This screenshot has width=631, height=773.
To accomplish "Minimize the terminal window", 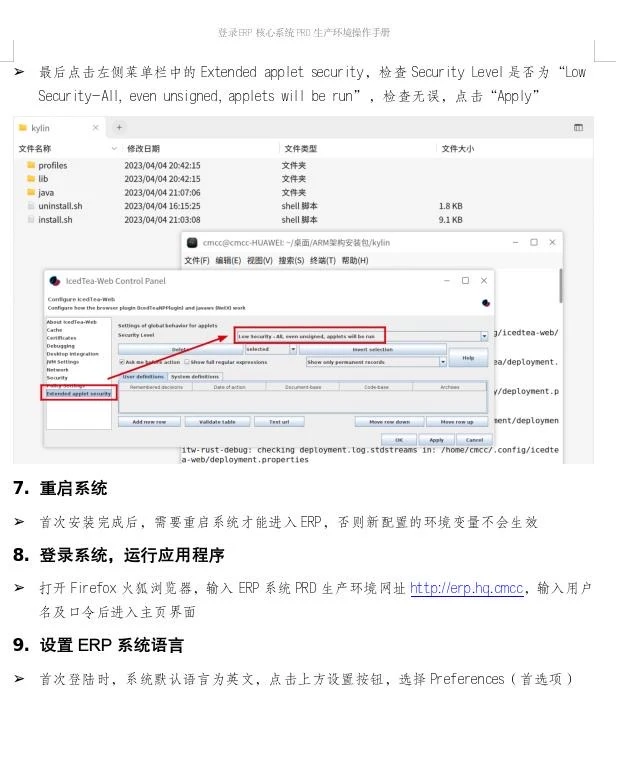I will tap(516, 242).
